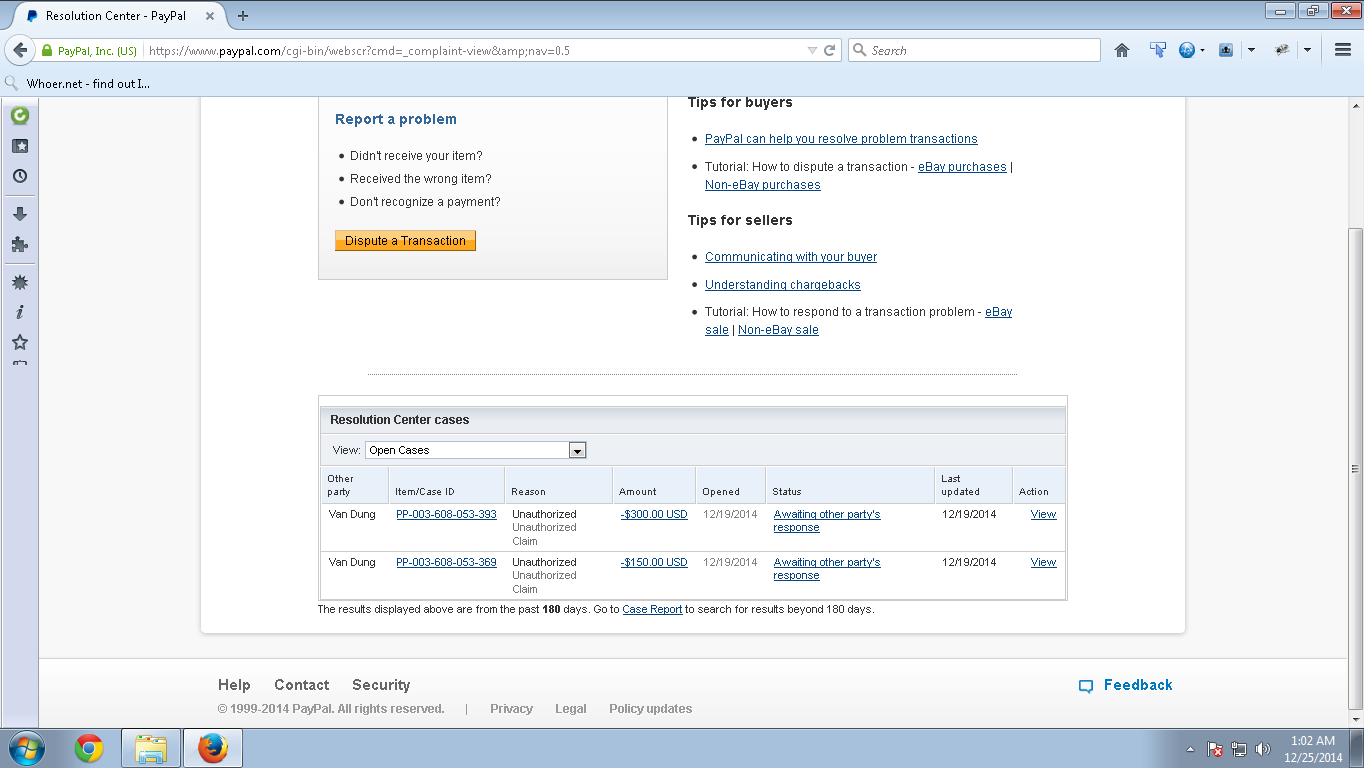The image size is (1364, 768).
Task: Open Downloads arrow icon in sidebar
Action: [x=20, y=214]
